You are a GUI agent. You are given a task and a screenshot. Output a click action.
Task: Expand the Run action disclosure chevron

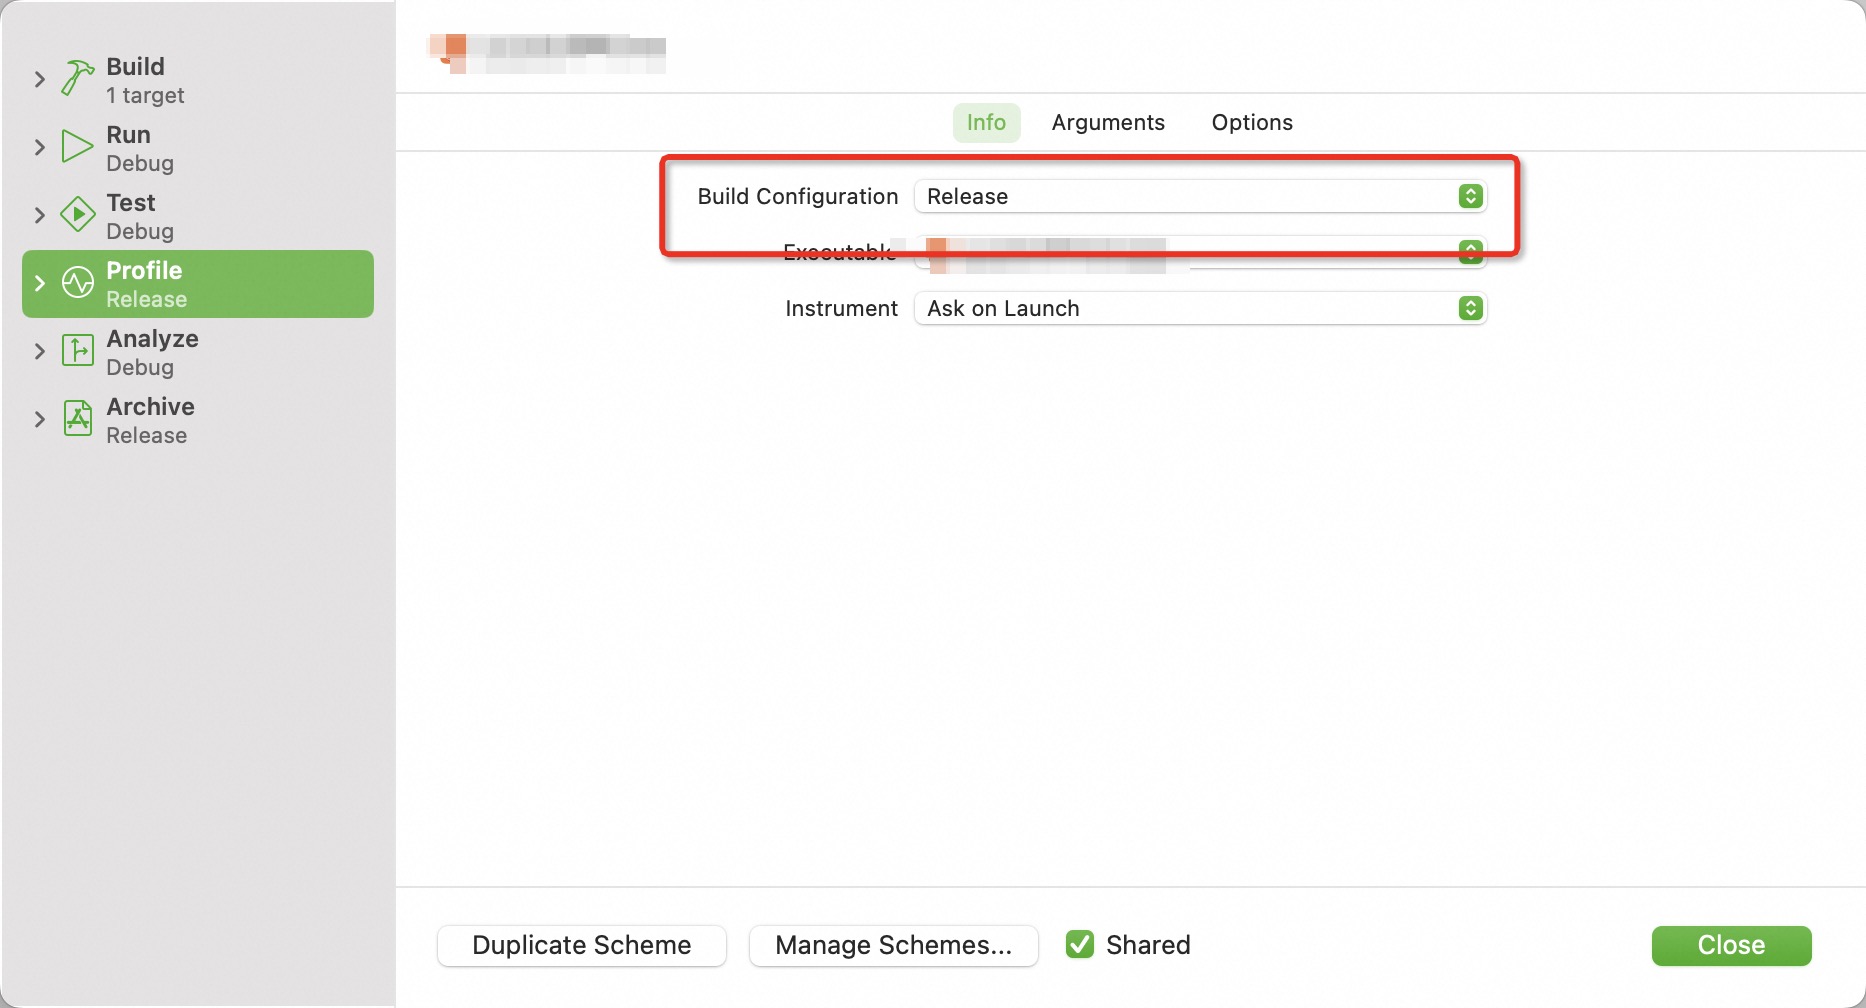[x=40, y=147]
